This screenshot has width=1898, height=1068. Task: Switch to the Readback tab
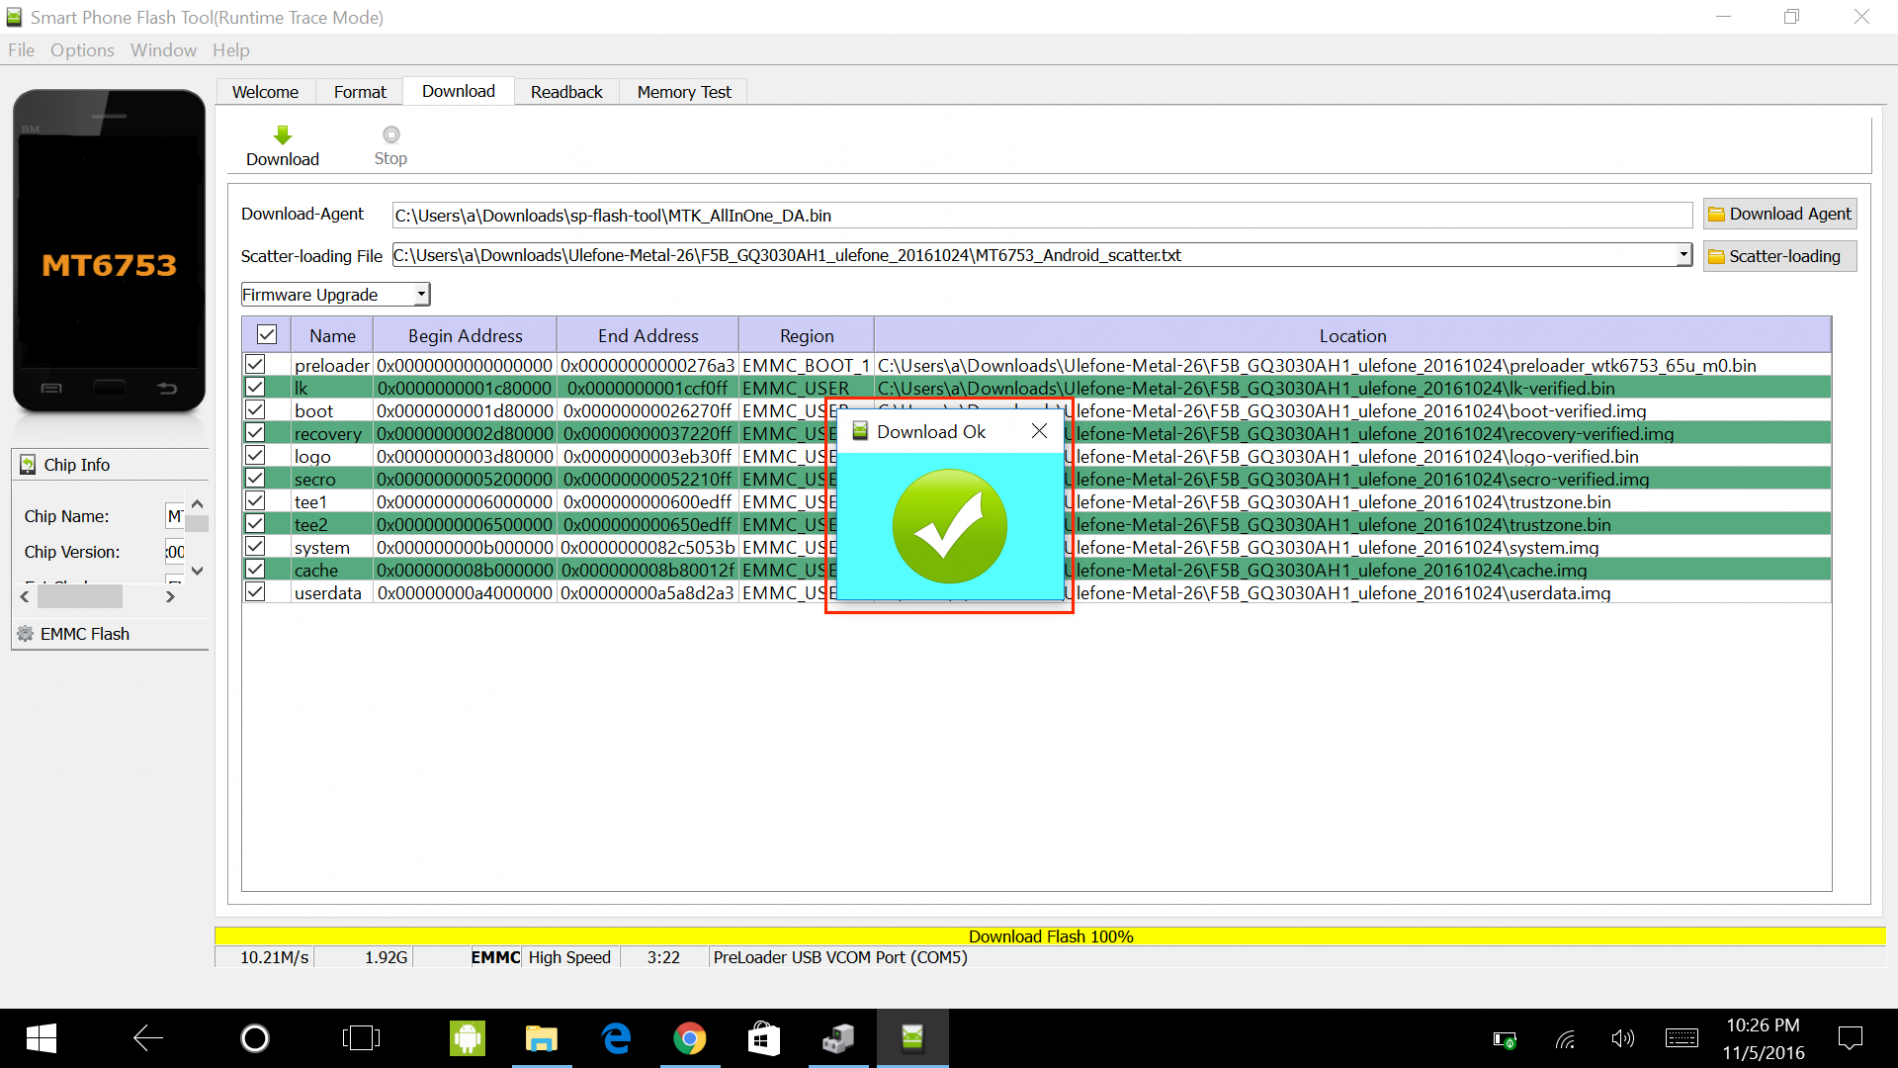coord(566,92)
